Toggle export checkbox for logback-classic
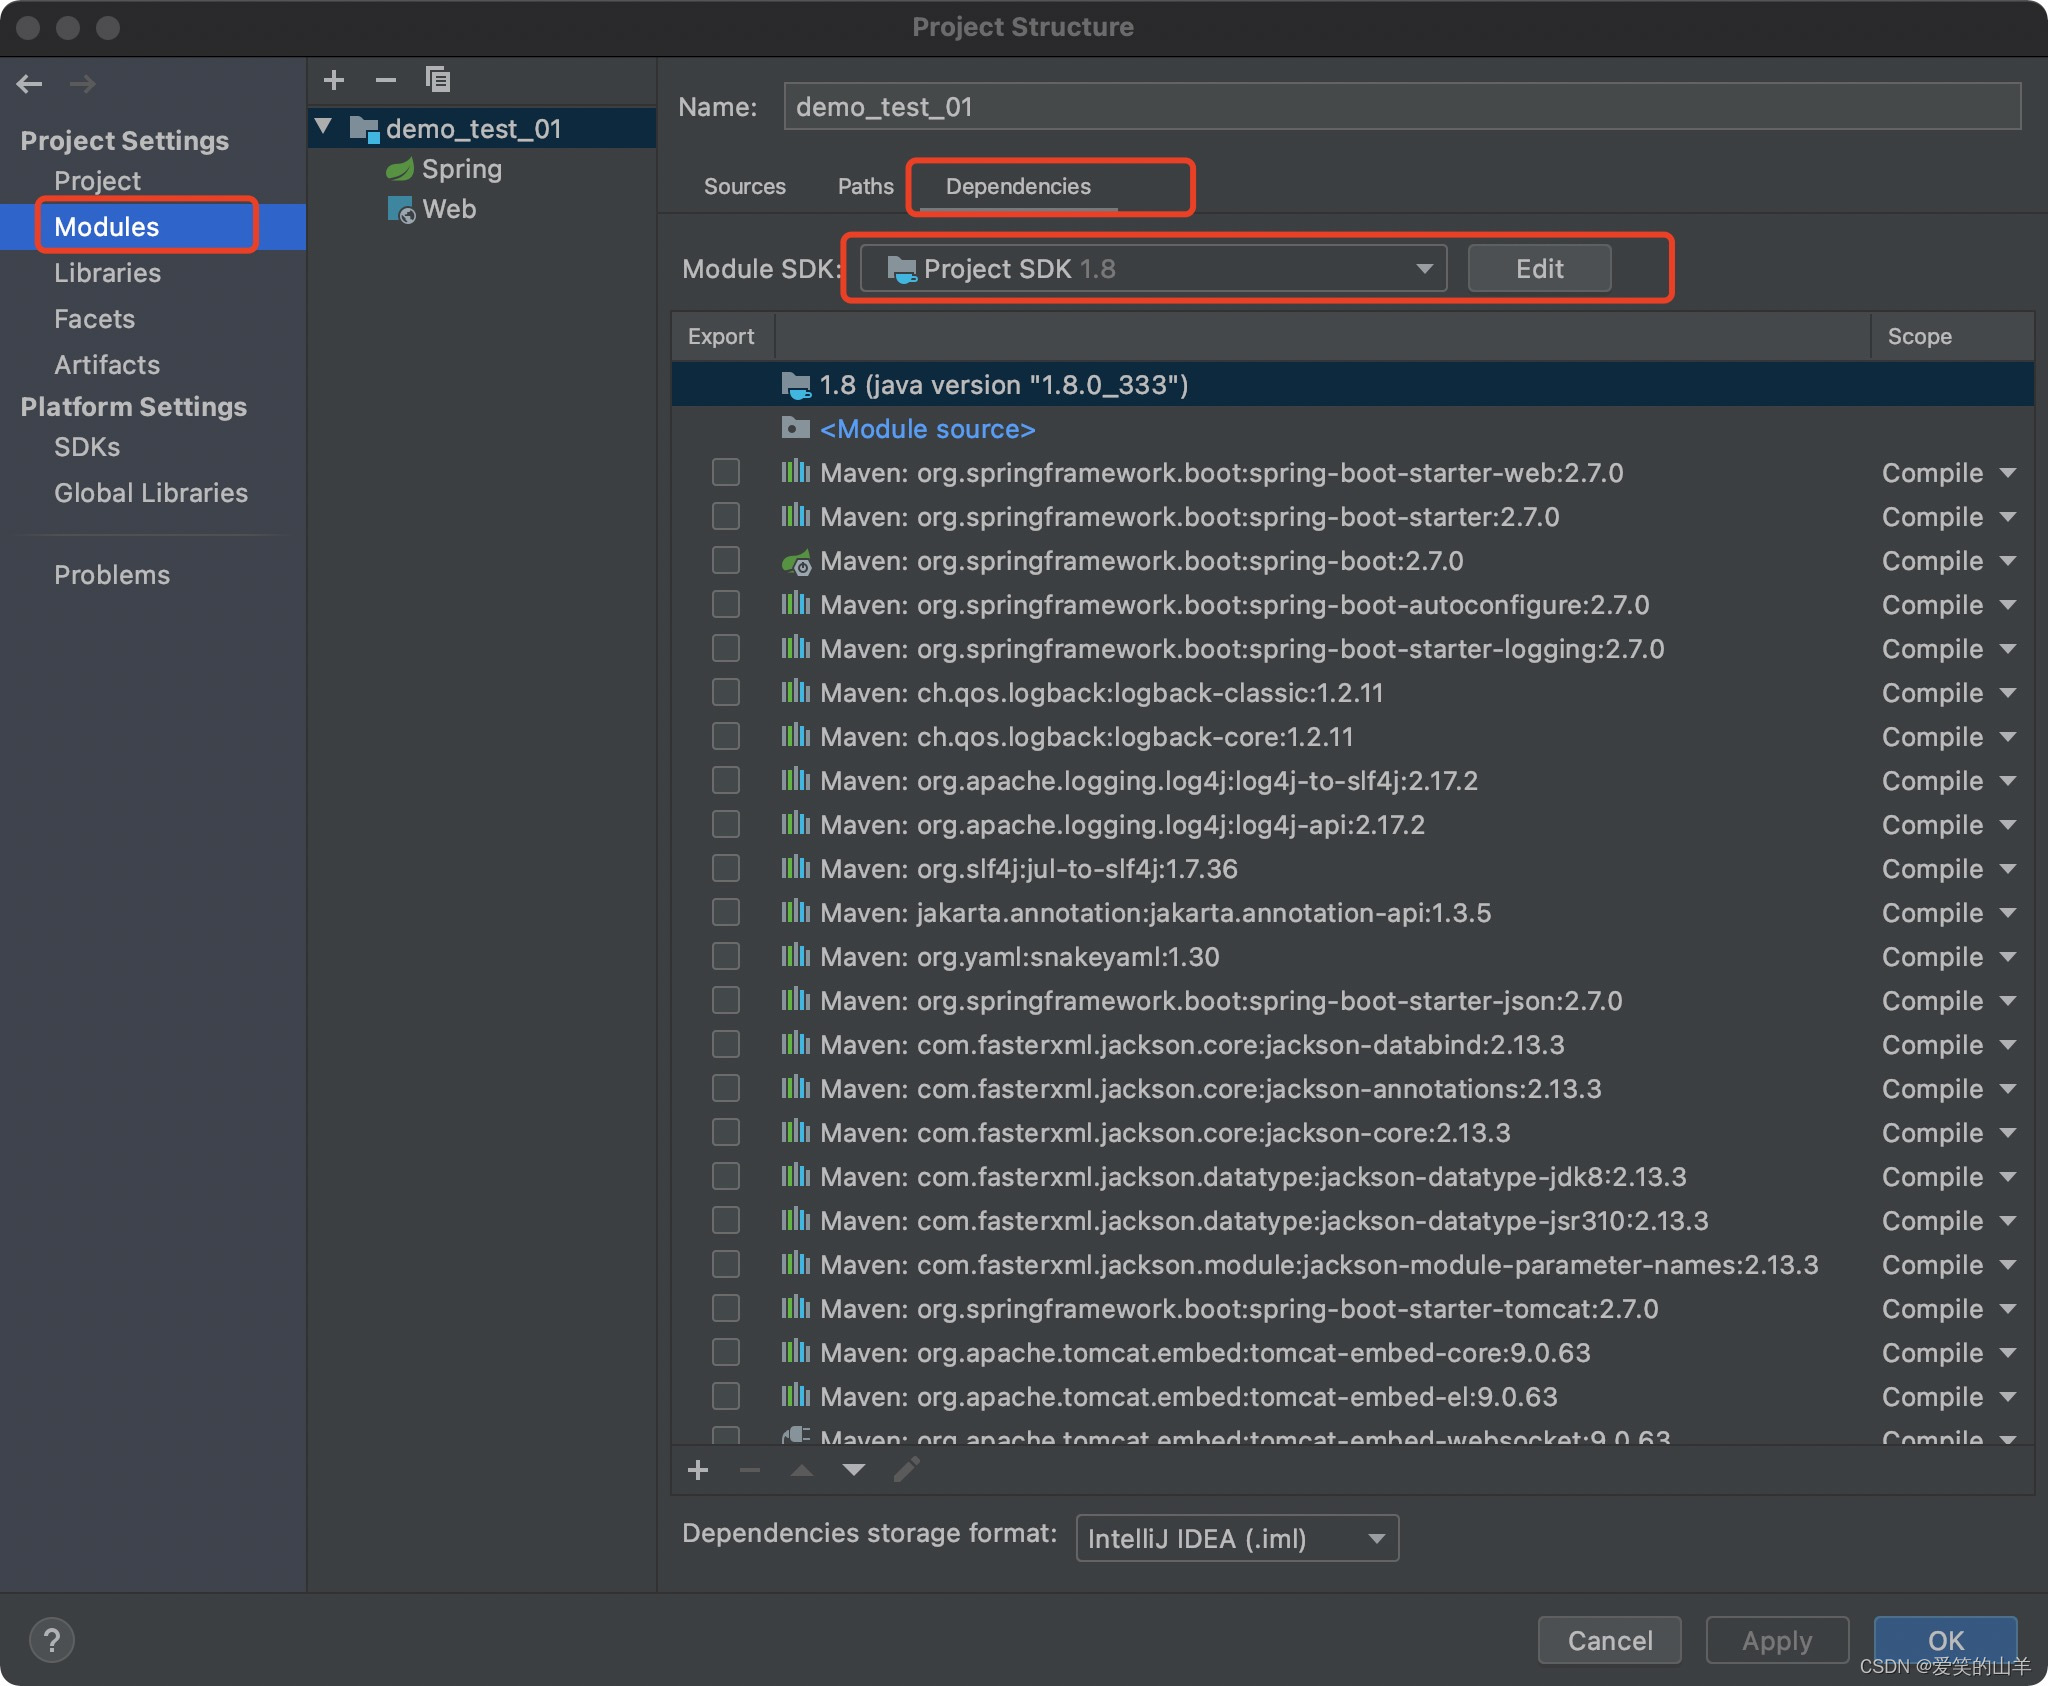Viewport: 2048px width, 1686px height. 725,692
